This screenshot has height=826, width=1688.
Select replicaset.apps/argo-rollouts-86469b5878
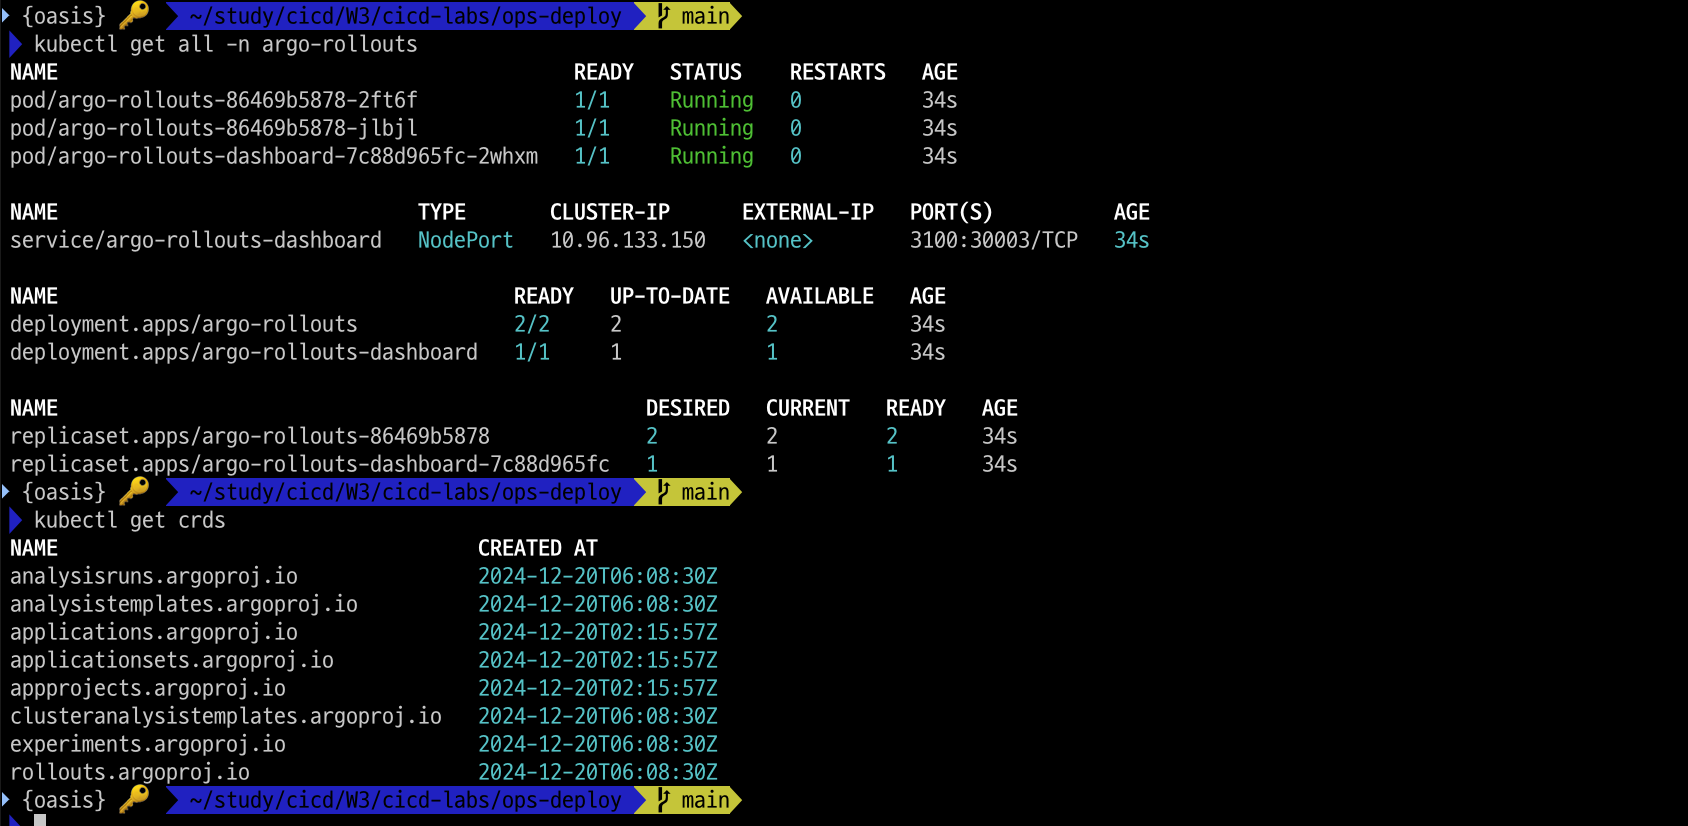tap(250, 436)
